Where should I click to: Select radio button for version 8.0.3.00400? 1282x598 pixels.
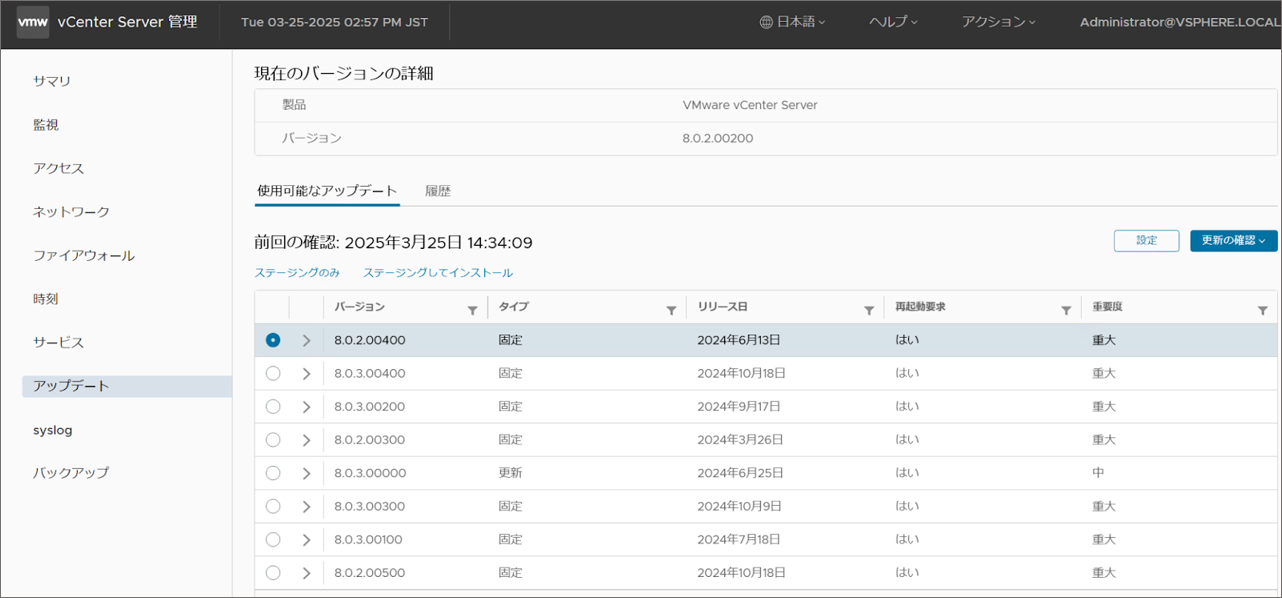pos(273,373)
